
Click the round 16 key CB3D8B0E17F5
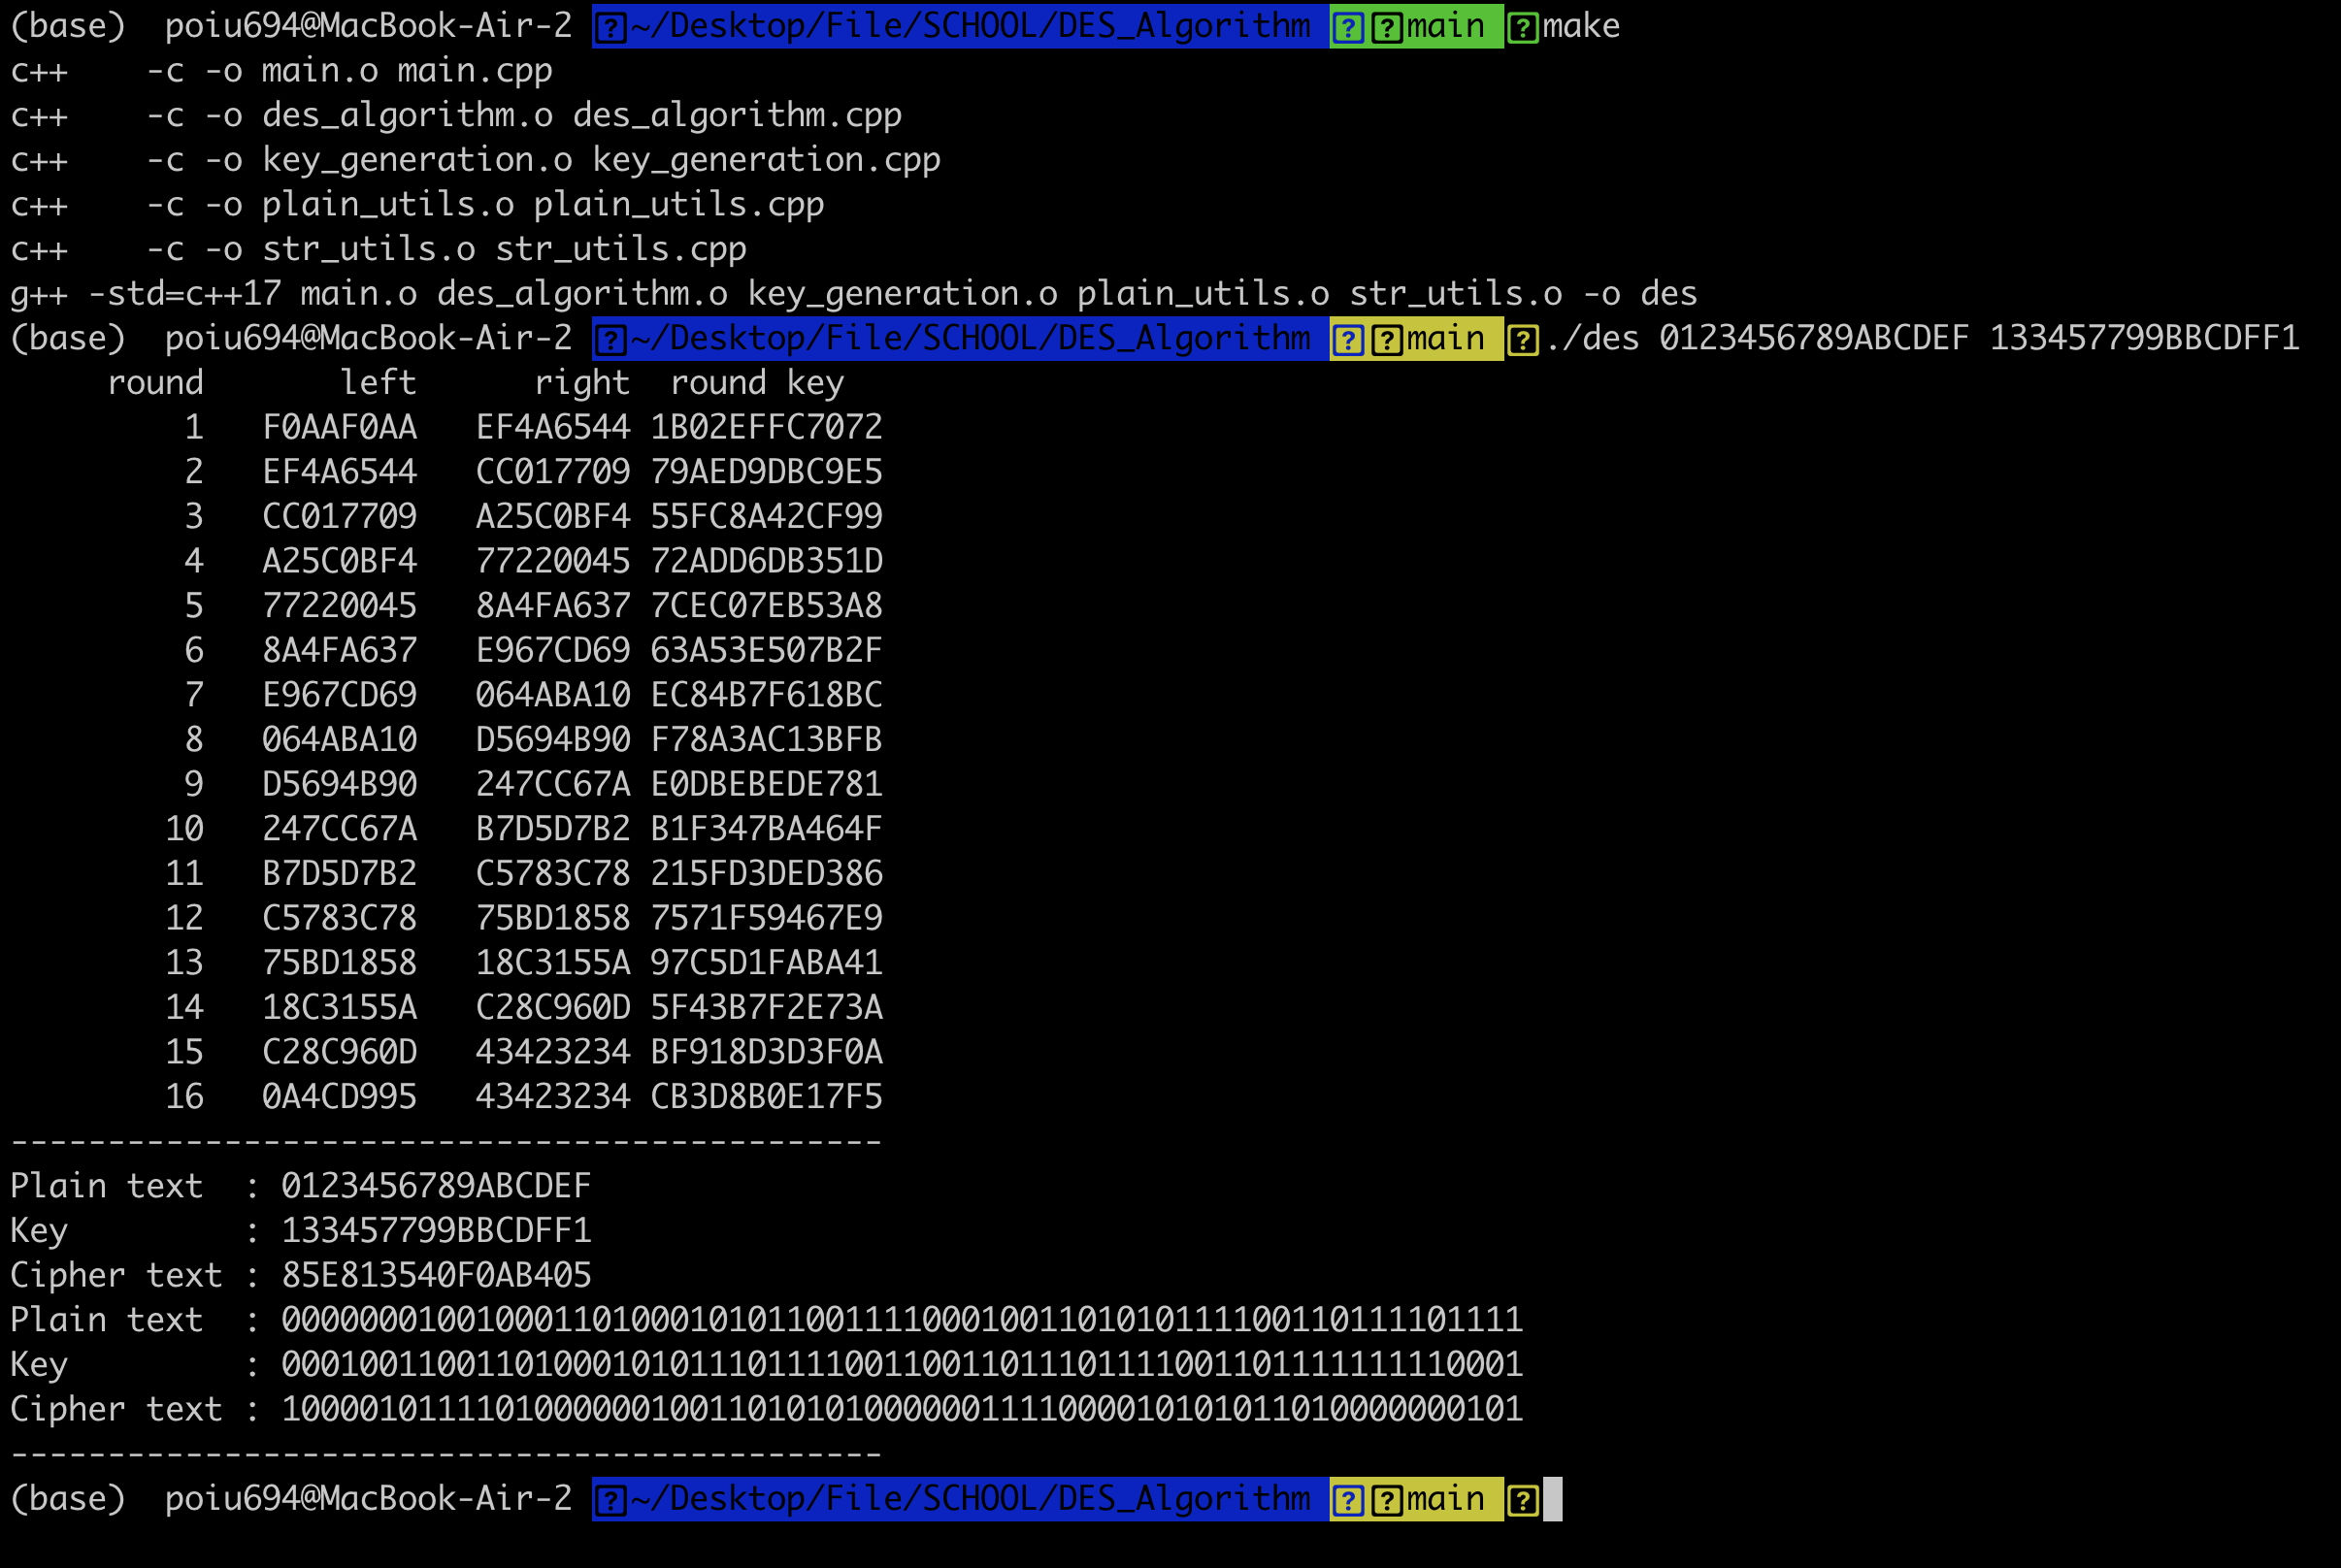click(766, 1097)
